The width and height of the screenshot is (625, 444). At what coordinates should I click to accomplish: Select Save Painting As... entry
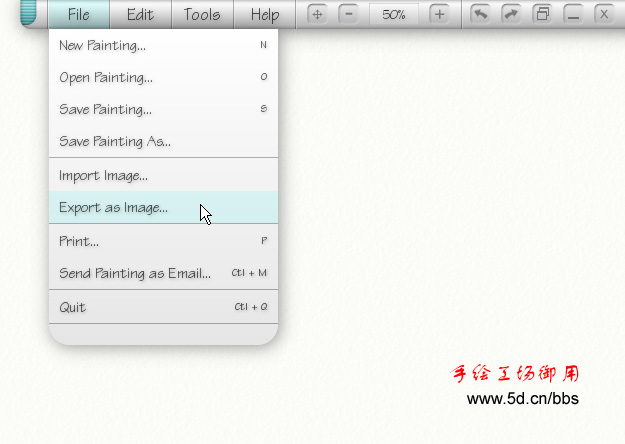pos(163,141)
